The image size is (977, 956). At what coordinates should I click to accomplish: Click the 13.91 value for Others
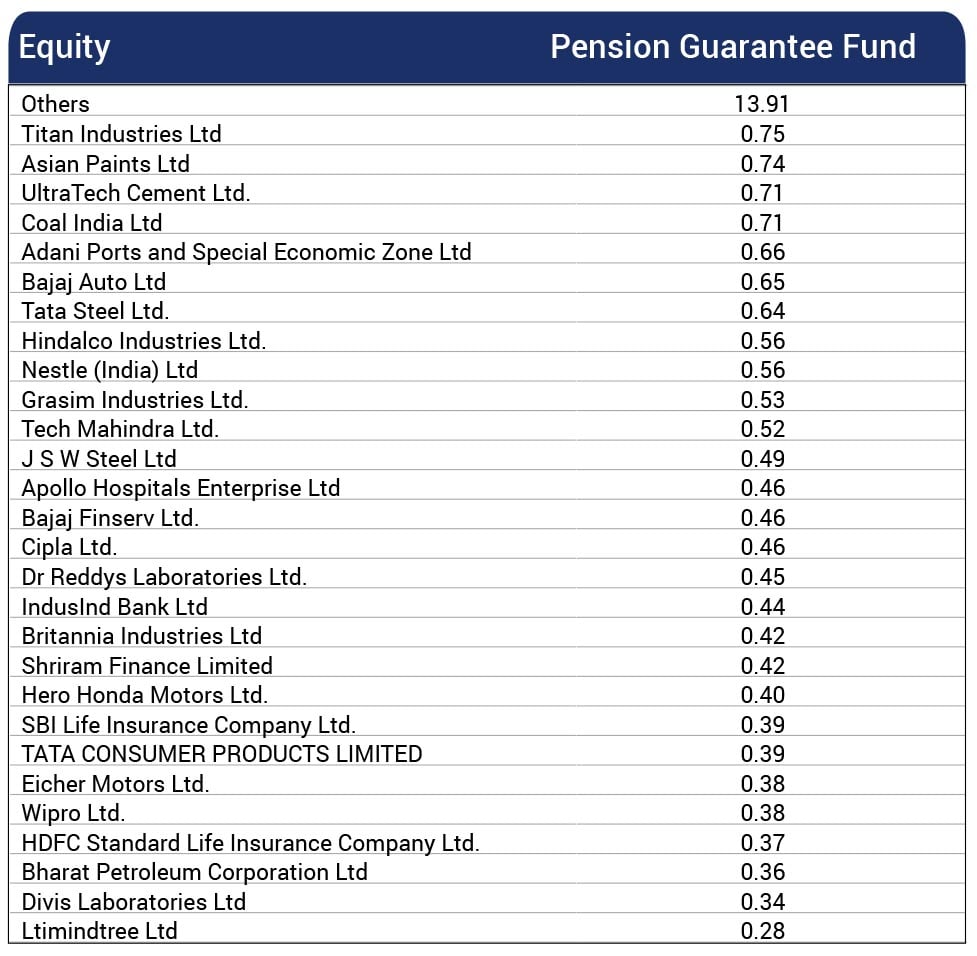[762, 104]
